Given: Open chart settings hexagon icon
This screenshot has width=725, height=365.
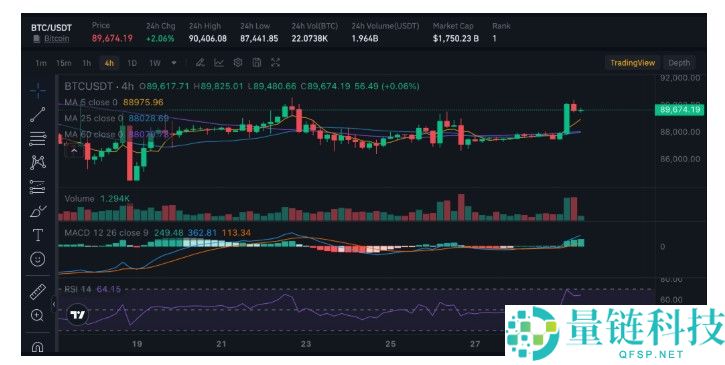Looking at the screenshot, I should point(238,63).
